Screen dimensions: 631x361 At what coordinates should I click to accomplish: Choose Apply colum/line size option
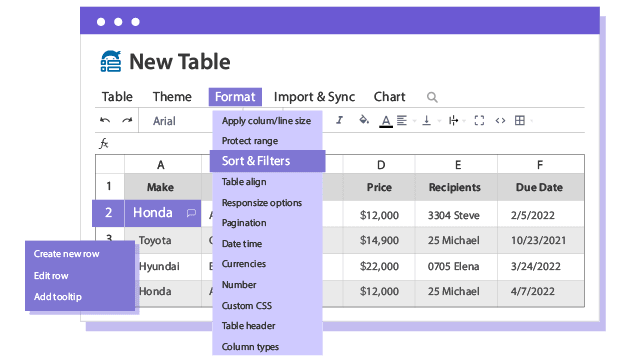coord(267,121)
